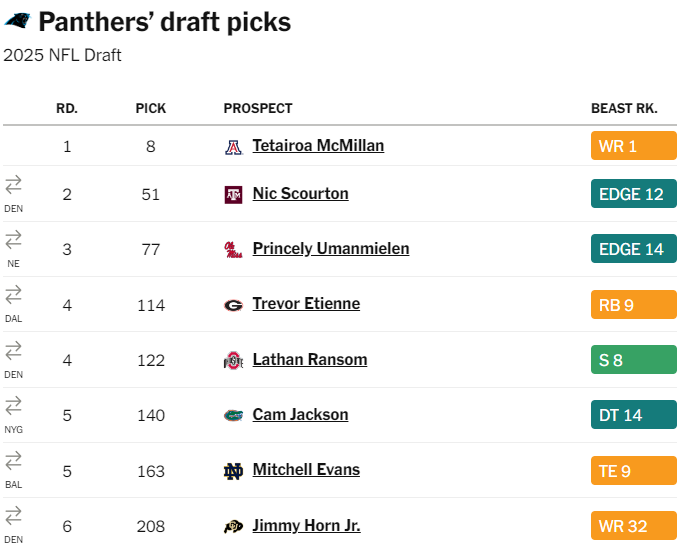Image resolution: width=681 pixels, height=545 pixels.
Task: Click the PROSPECT column header
Action: tap(258, 108)
